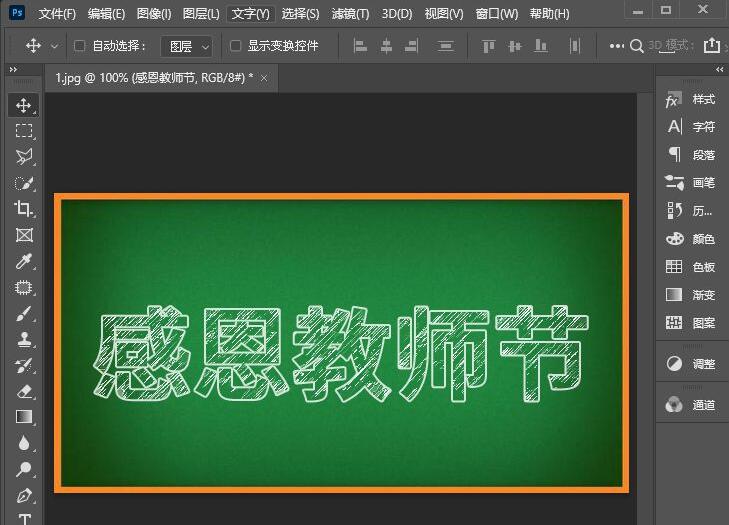Expand the toolbox with double-arrow
Image resolution: width=729 pixels, height=525 pixels.
click(13, 70)
